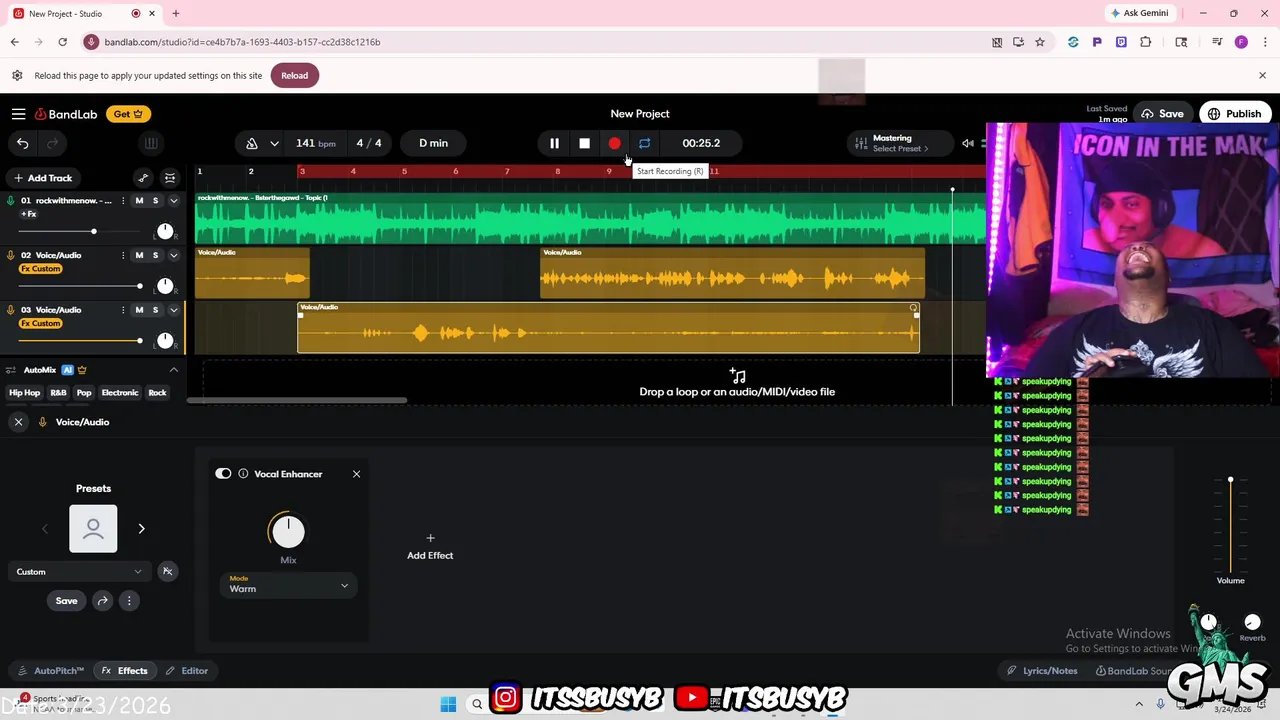Click Reload in the settings banner

click(294, 76)
